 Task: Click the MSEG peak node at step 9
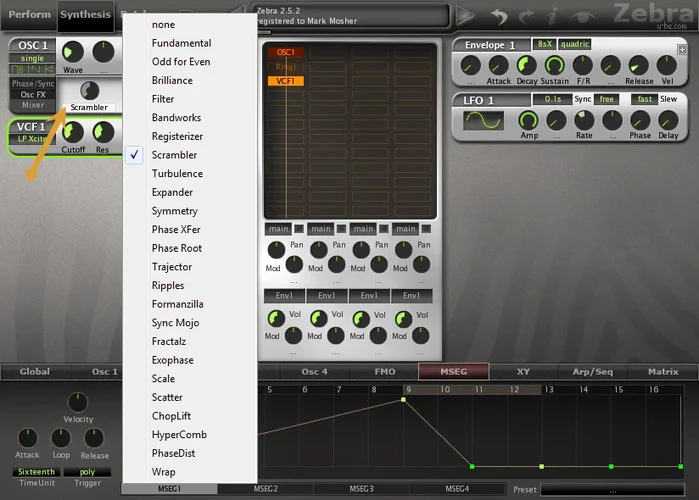[x=404, y=400]
